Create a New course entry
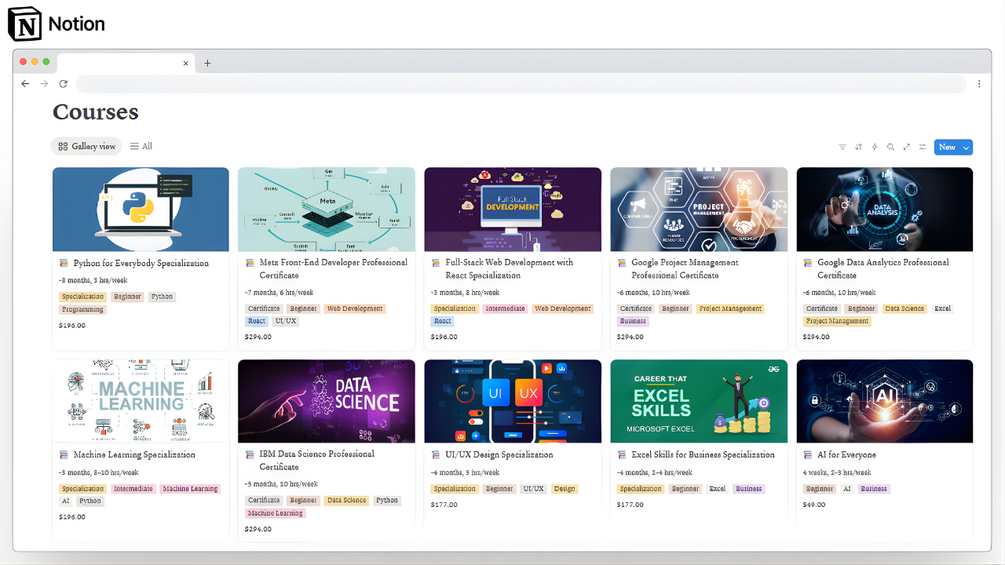1005x565 pixels. click(947, 147)
